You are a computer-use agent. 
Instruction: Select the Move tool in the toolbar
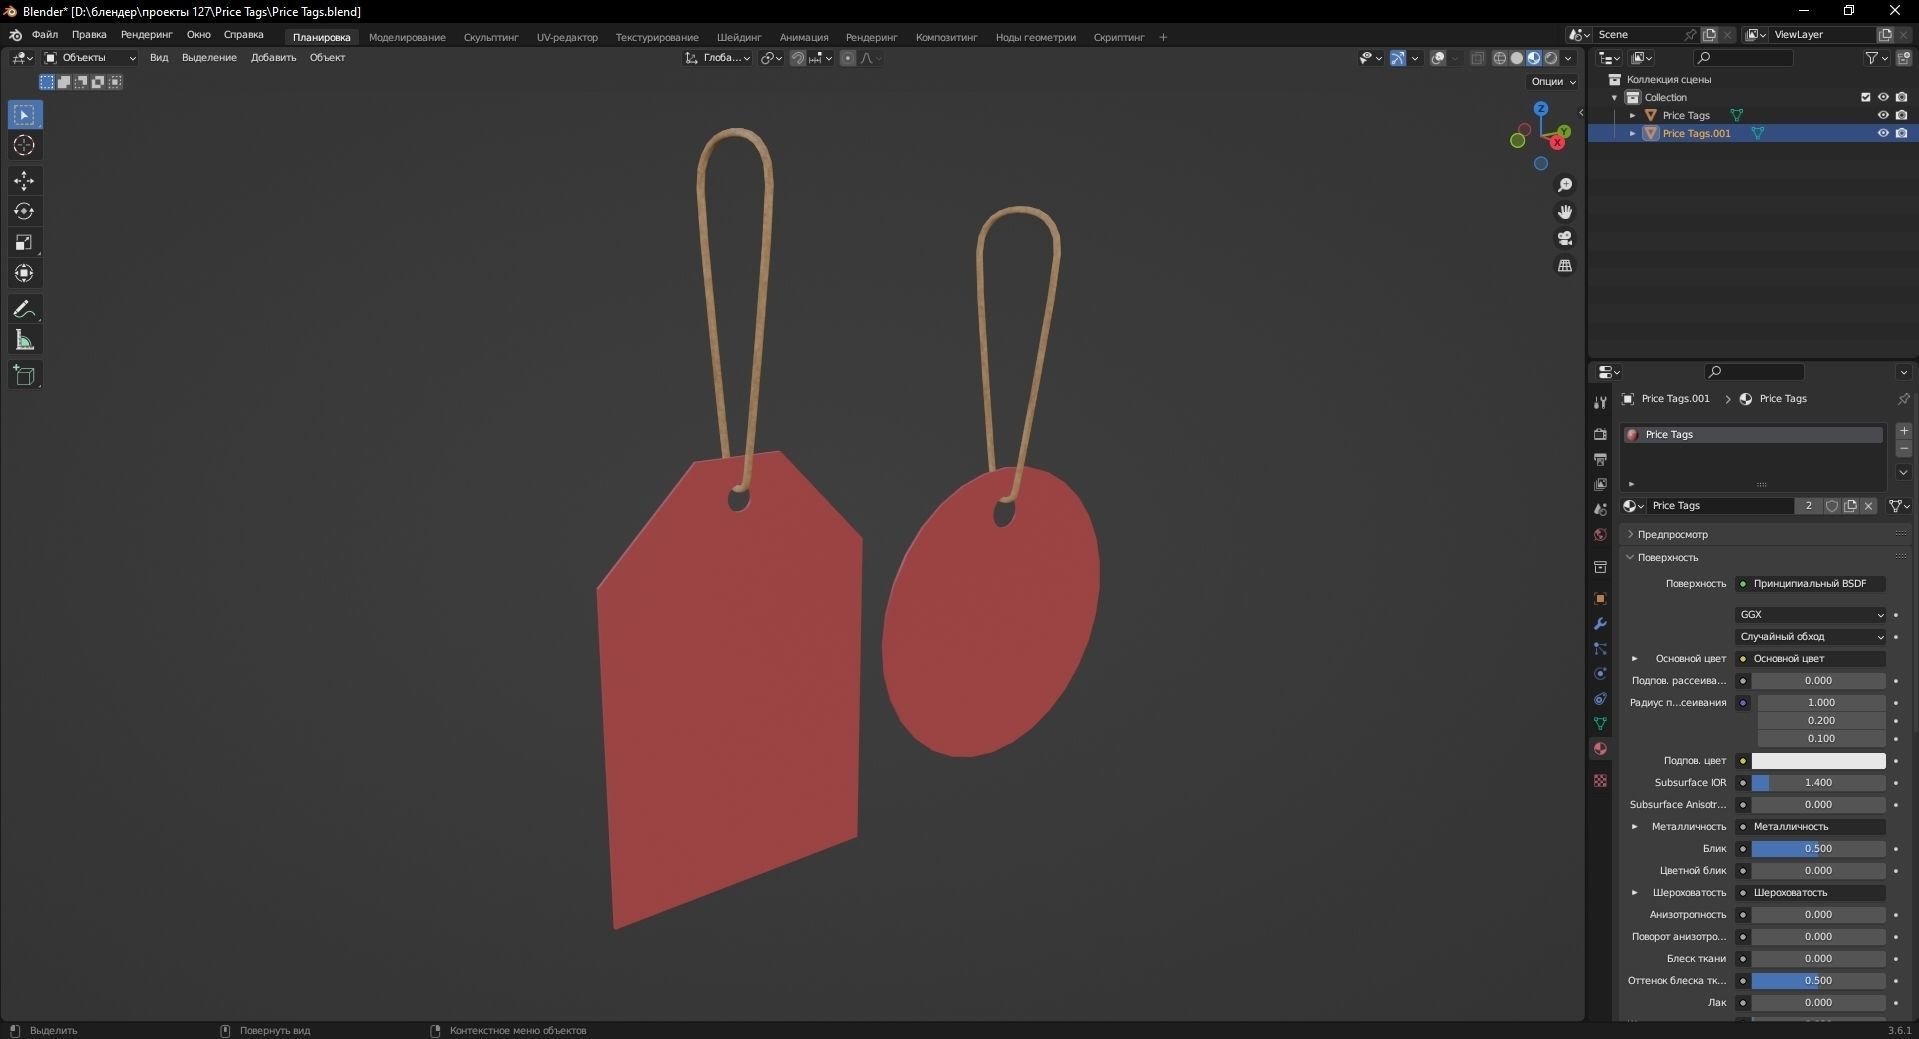point(24,181)
